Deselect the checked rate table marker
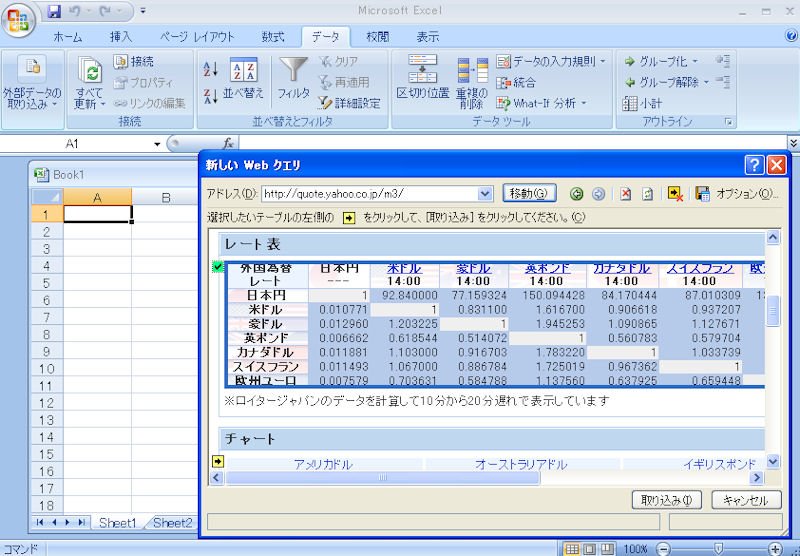The image size is (800, 556). (x=218, y=267)
